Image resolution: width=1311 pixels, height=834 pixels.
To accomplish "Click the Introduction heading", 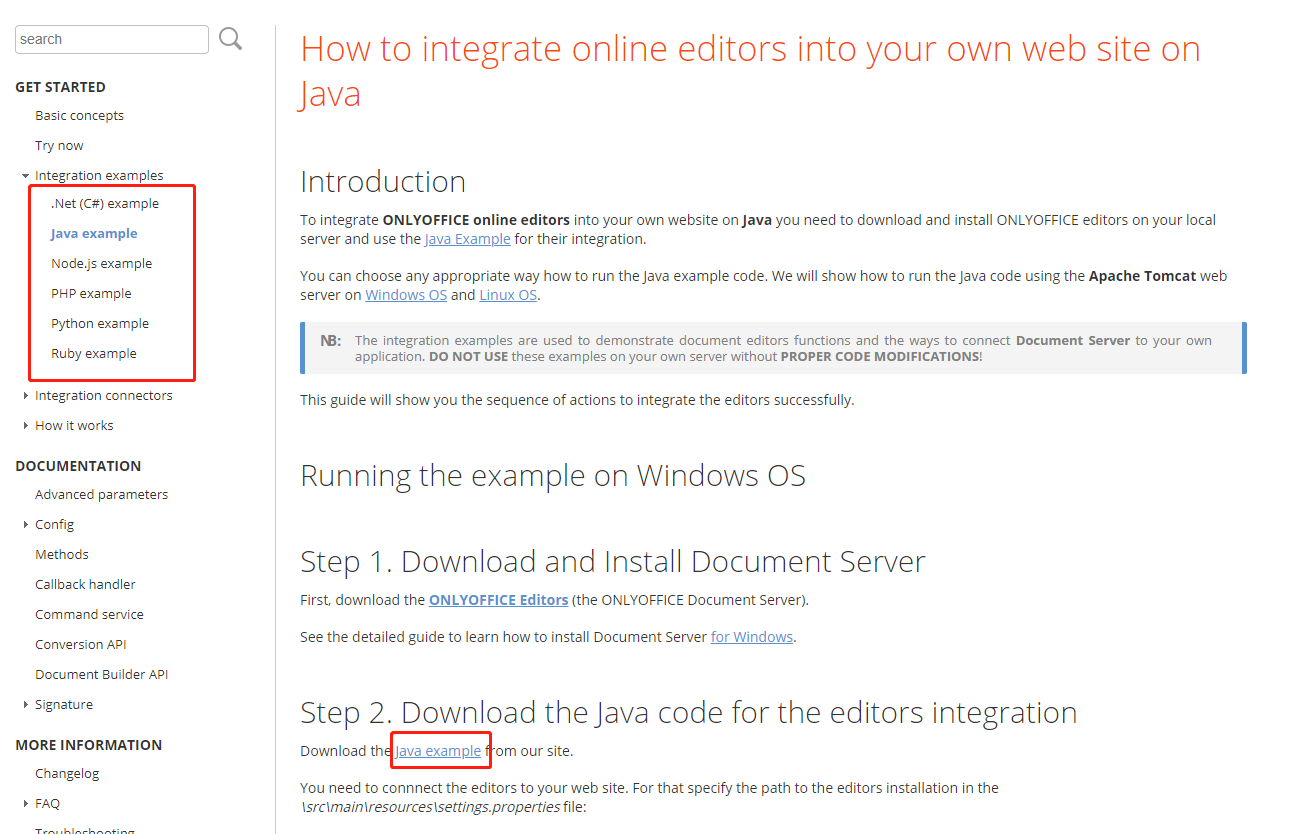I will [x=383, y=181].
